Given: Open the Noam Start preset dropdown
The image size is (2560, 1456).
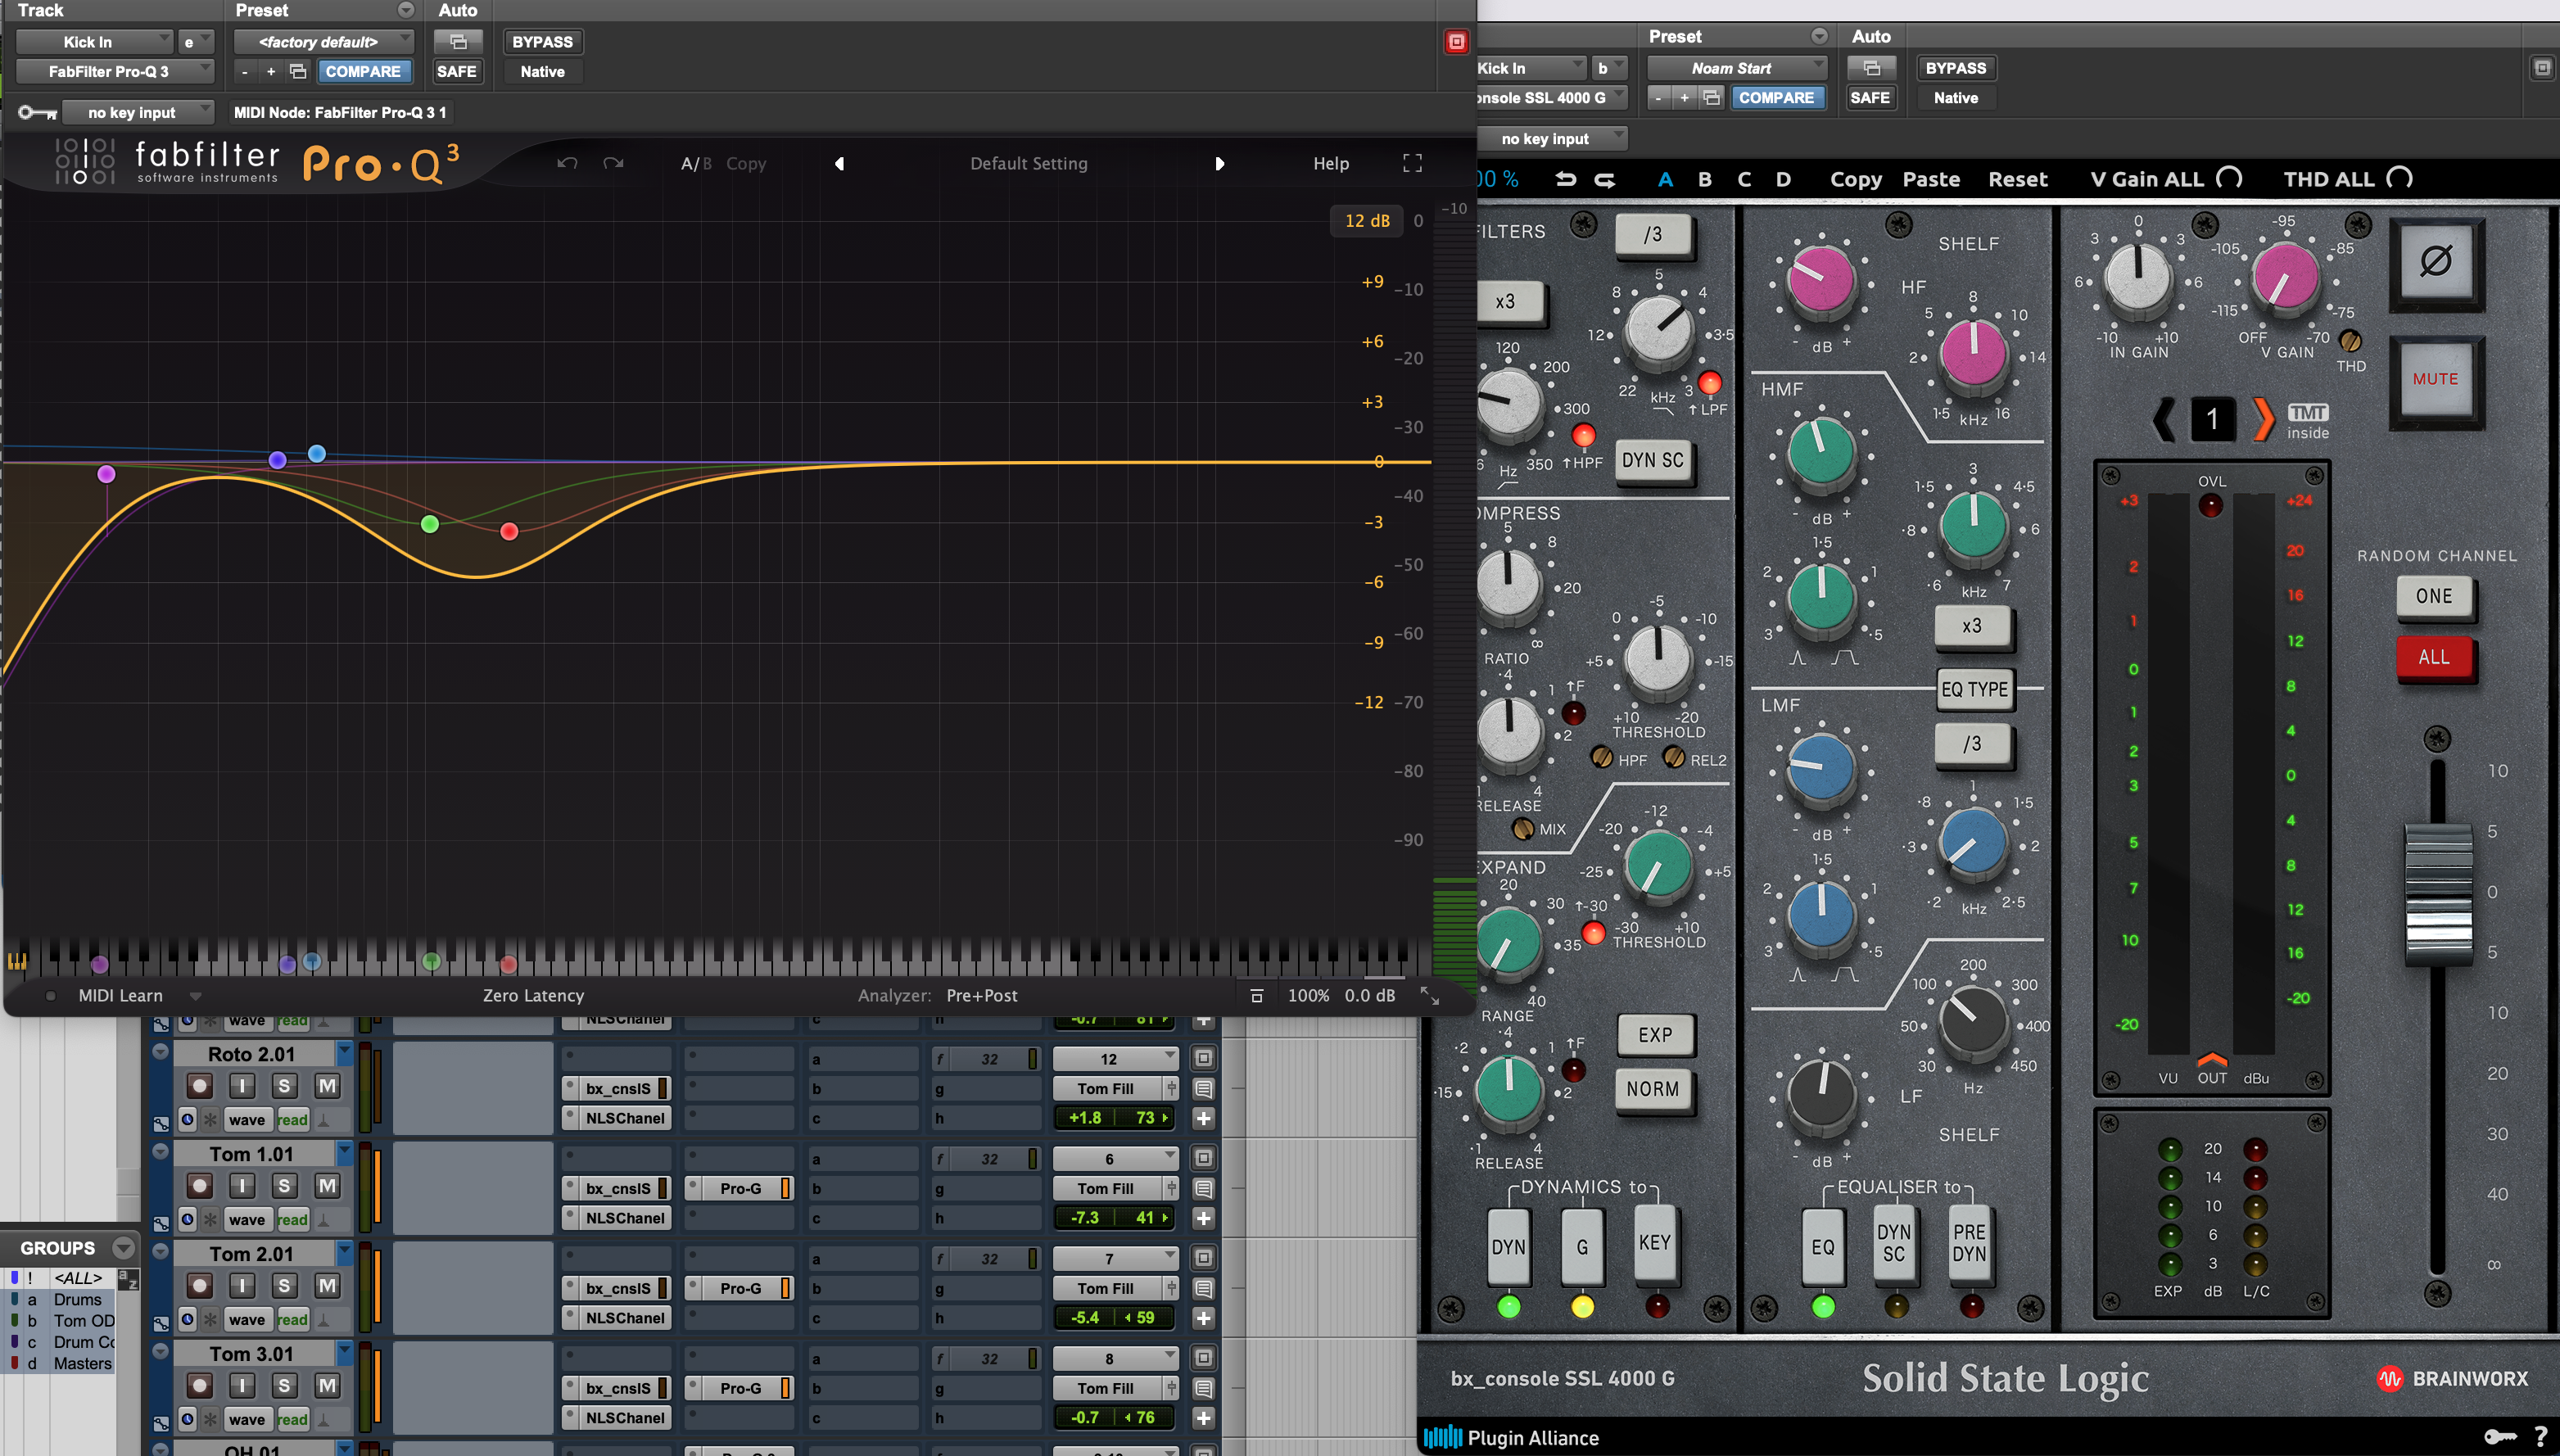Looking at the screenshot, I should tap(1737, 68).
